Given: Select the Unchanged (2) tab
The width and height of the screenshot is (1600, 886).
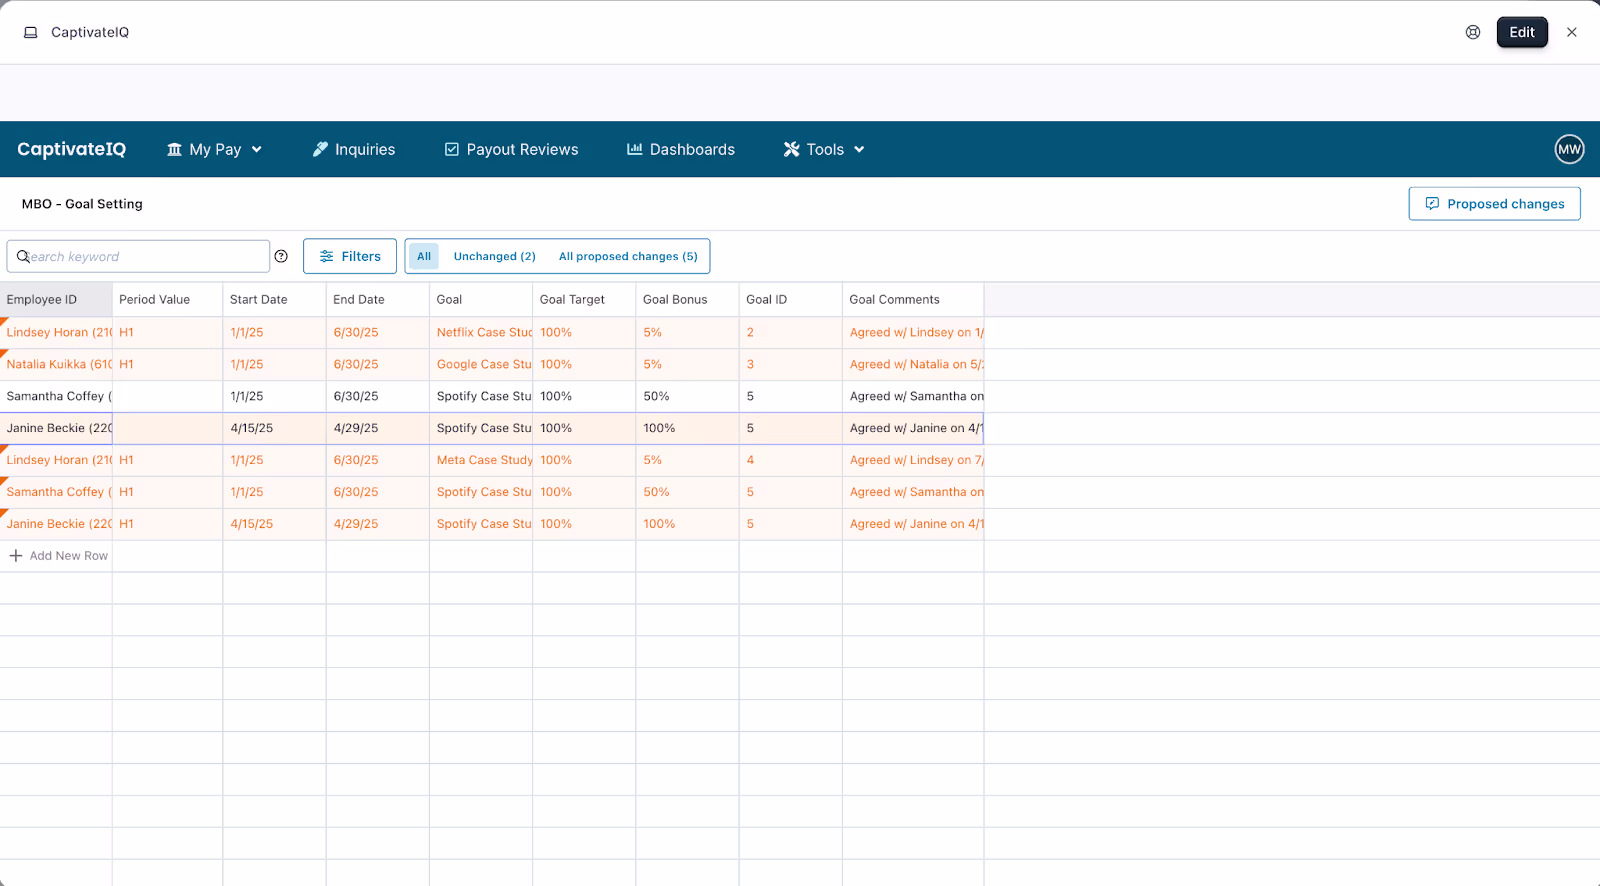Looking at the screenshot, I should [x=495, y=256].
